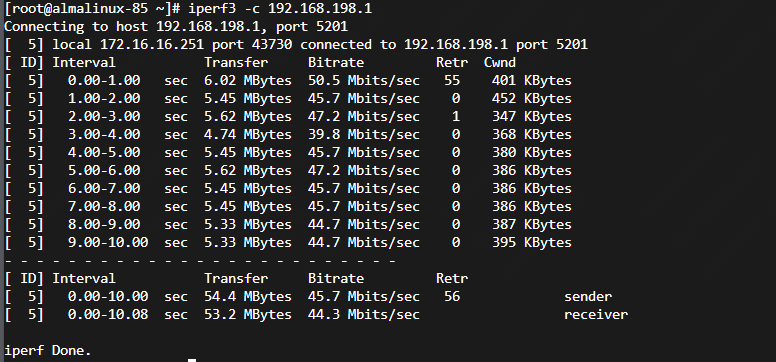
Task: Click the '387 KBytes' Cwnd value
Action: (x=532, y=224)
